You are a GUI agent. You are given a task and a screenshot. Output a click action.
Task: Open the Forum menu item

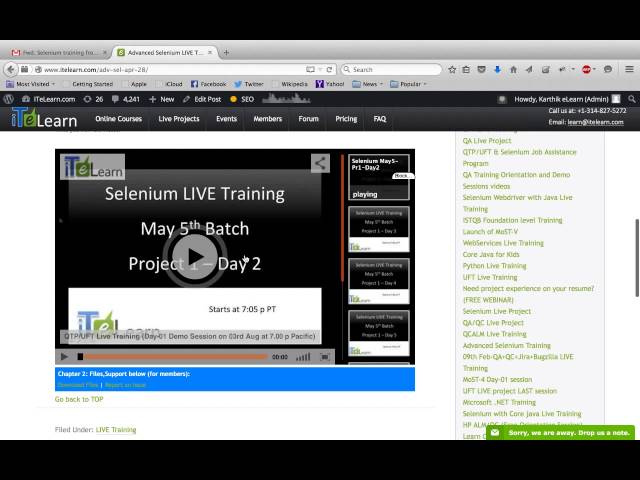point(308,119)
